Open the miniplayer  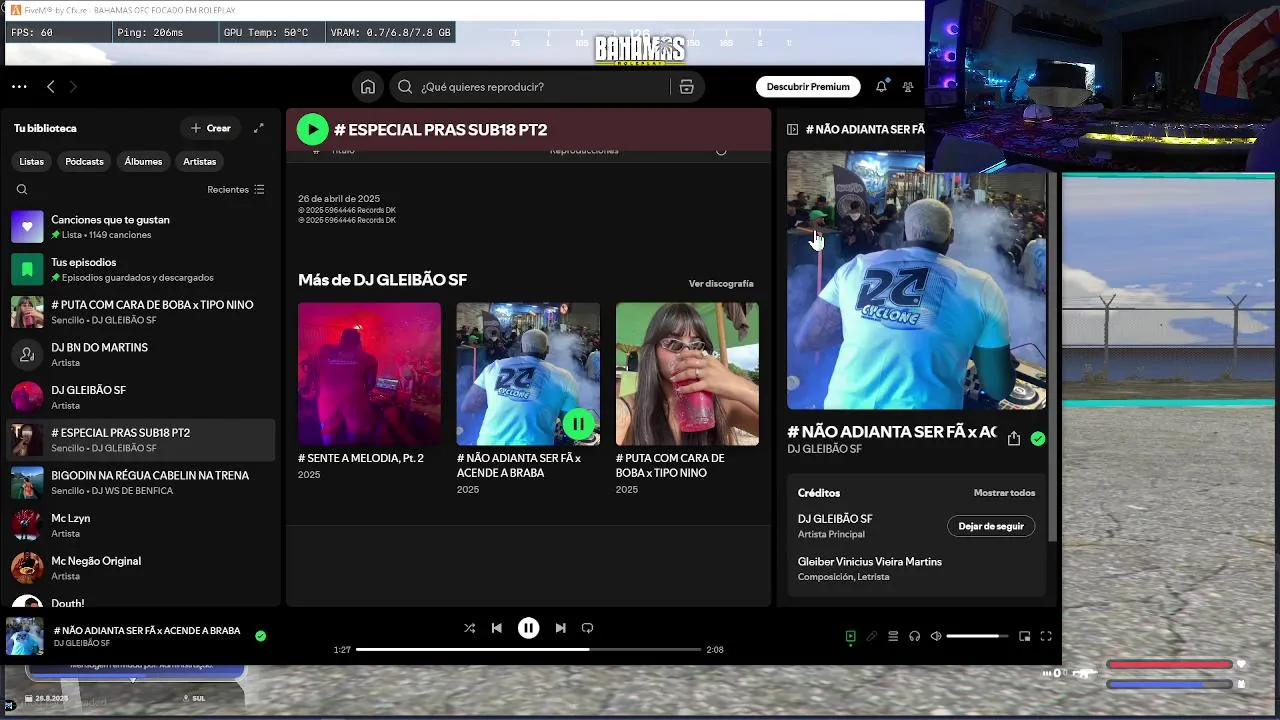1024,636
